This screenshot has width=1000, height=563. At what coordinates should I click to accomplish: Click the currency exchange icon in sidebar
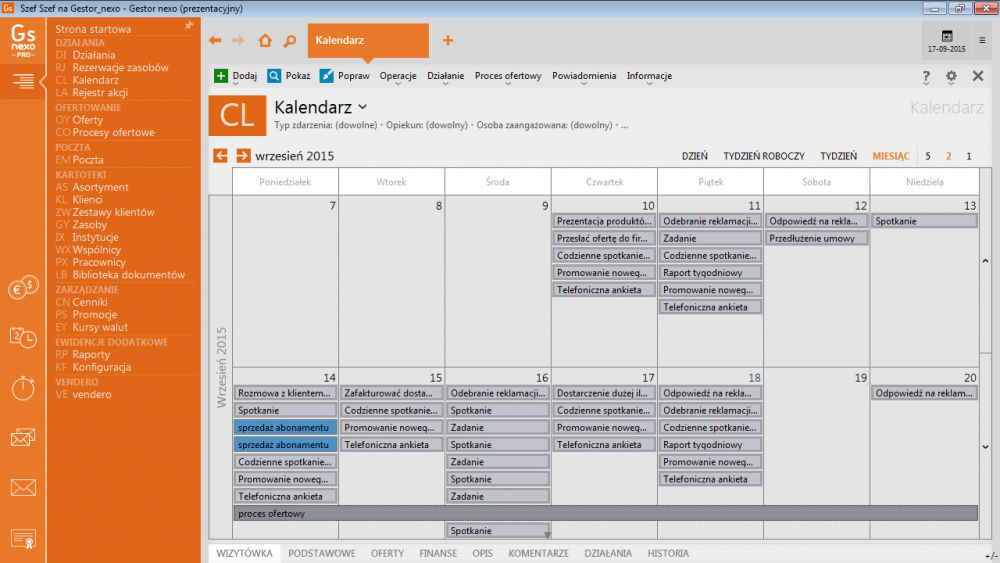(x=23, y=289)
